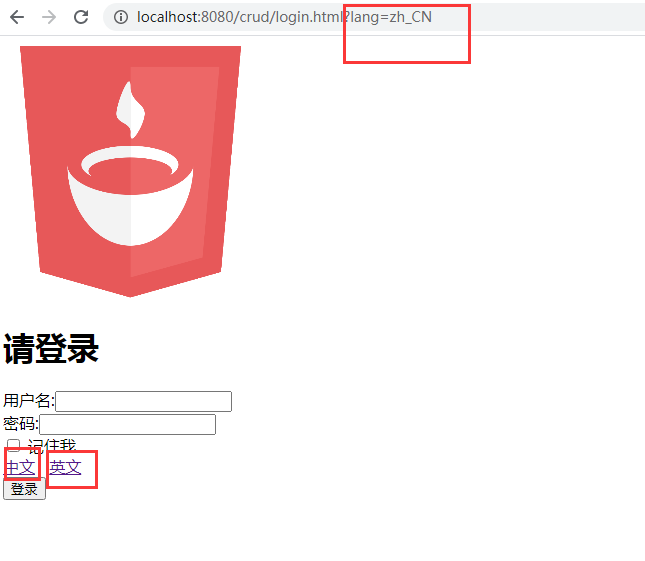645x561 pixels.
Task: Click the 用户名 label text
Action: click(29, 401)
